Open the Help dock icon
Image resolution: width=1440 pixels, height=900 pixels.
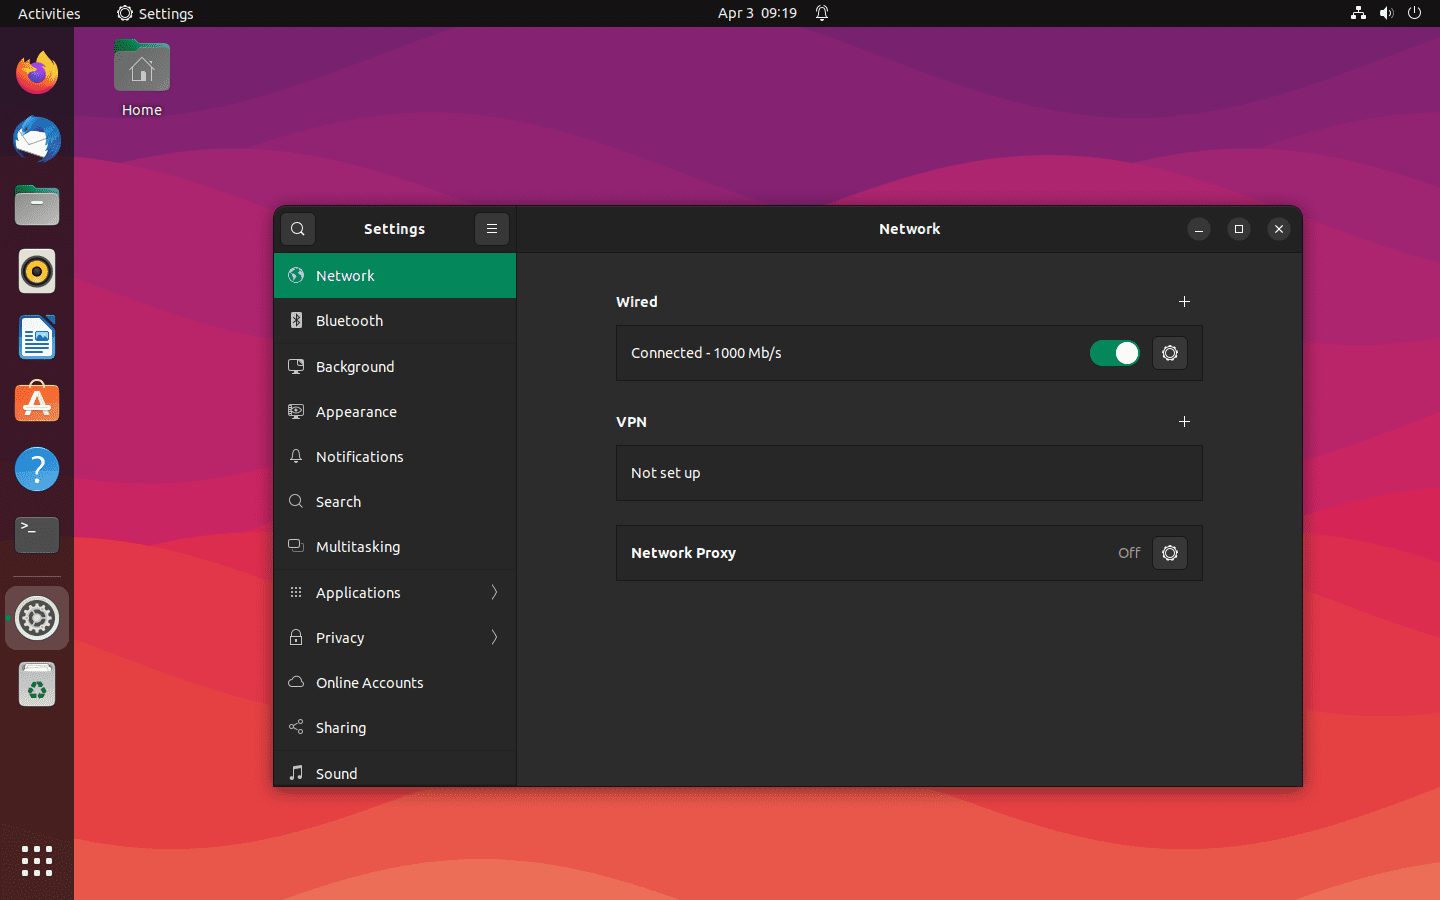click(x=37, y=469)
